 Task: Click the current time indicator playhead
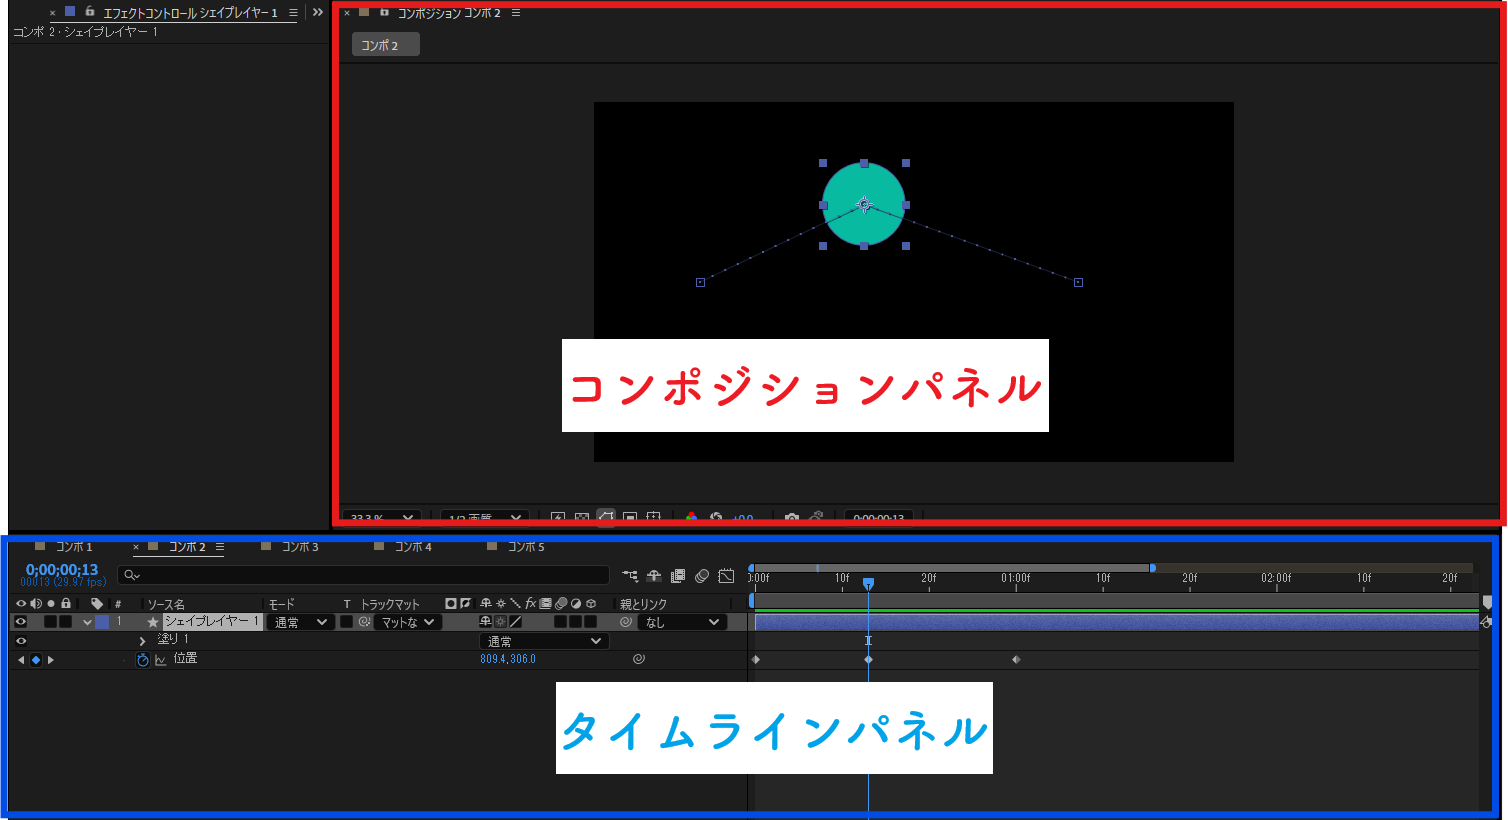tap(868, 583)
